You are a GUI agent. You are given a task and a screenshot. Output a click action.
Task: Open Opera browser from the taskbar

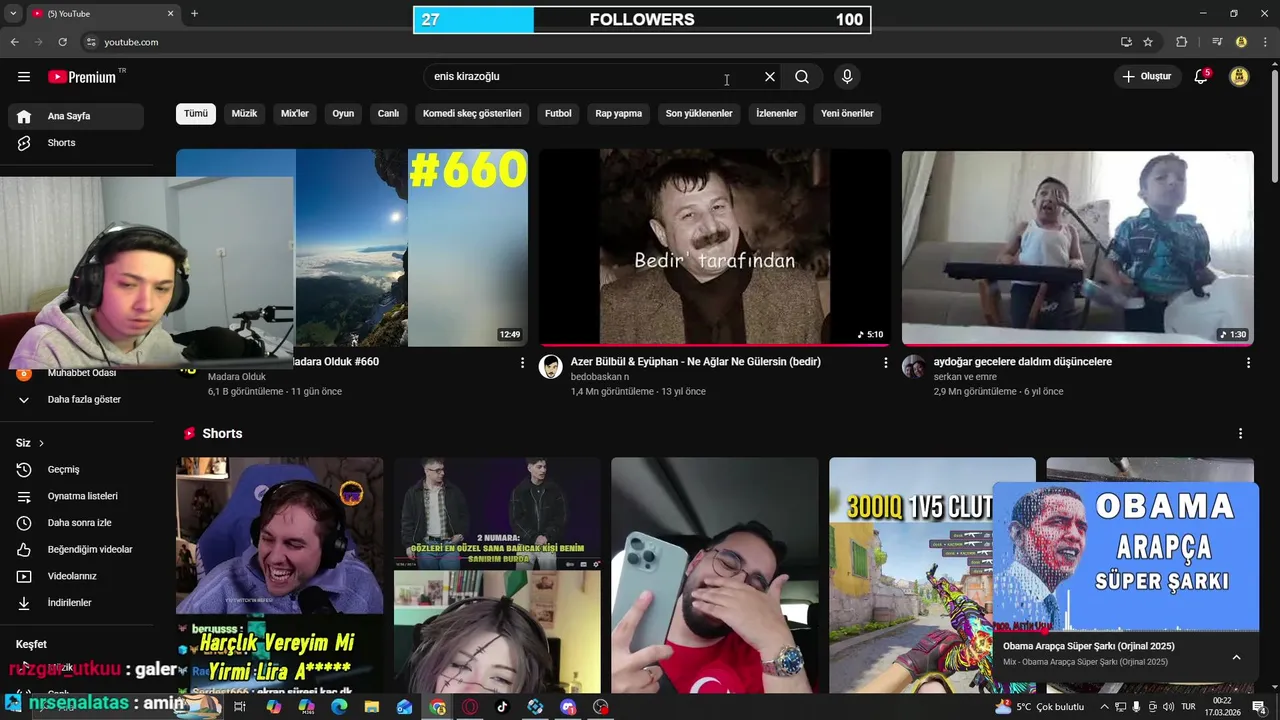click(x=470, y=707)
